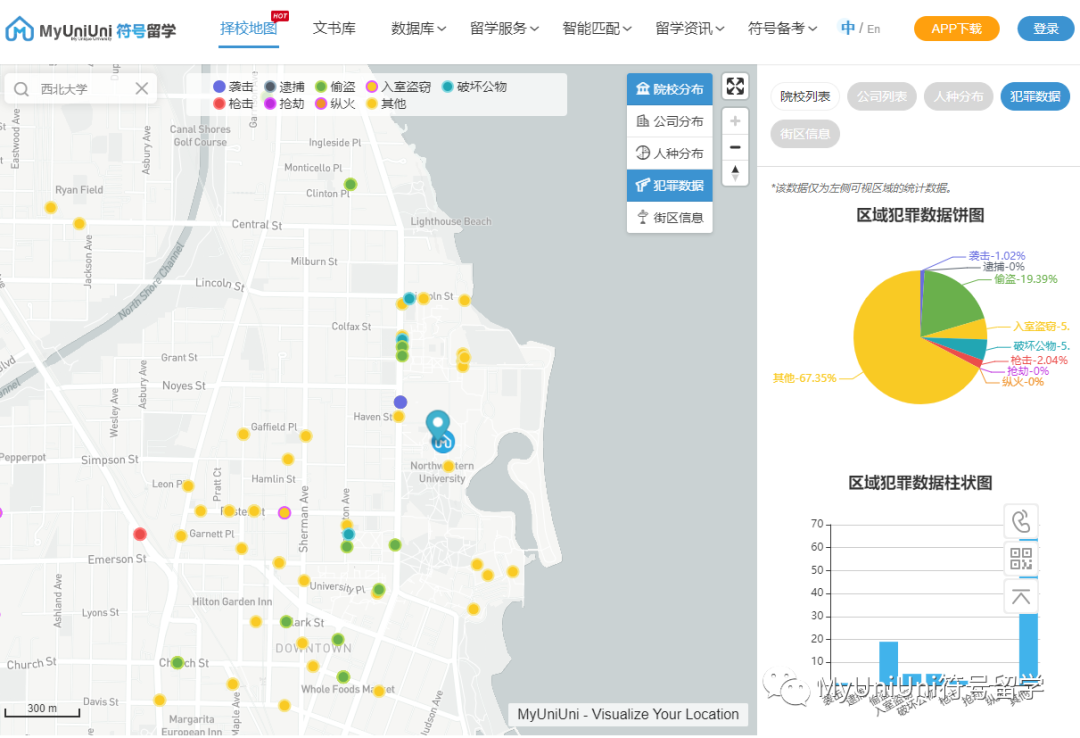Switch language to 中

pyautogui.click(x=848, y=28)
